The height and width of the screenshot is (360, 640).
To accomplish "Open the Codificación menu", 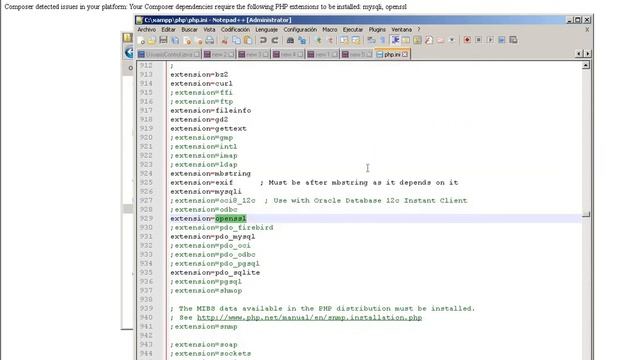I will click(x=235, y=30).
